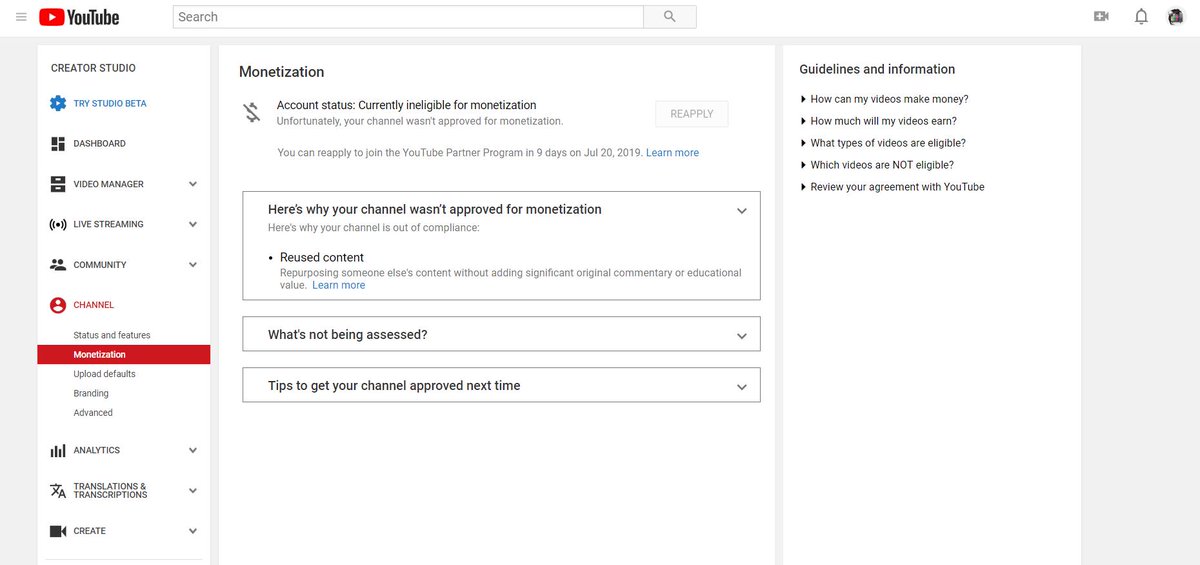Click the Community people icon
This screenshot has width=1200, height=565.
point(58,265)
